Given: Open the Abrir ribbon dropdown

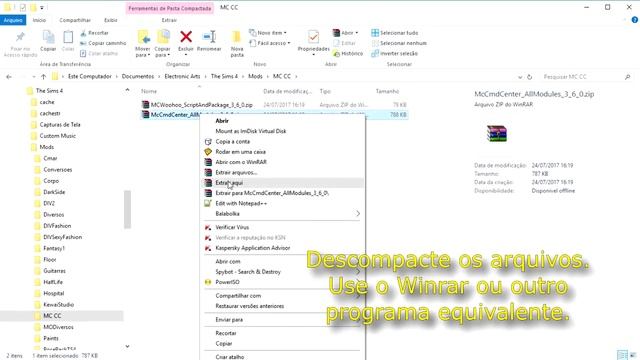Looking at the screenshot, I should 345,33.
